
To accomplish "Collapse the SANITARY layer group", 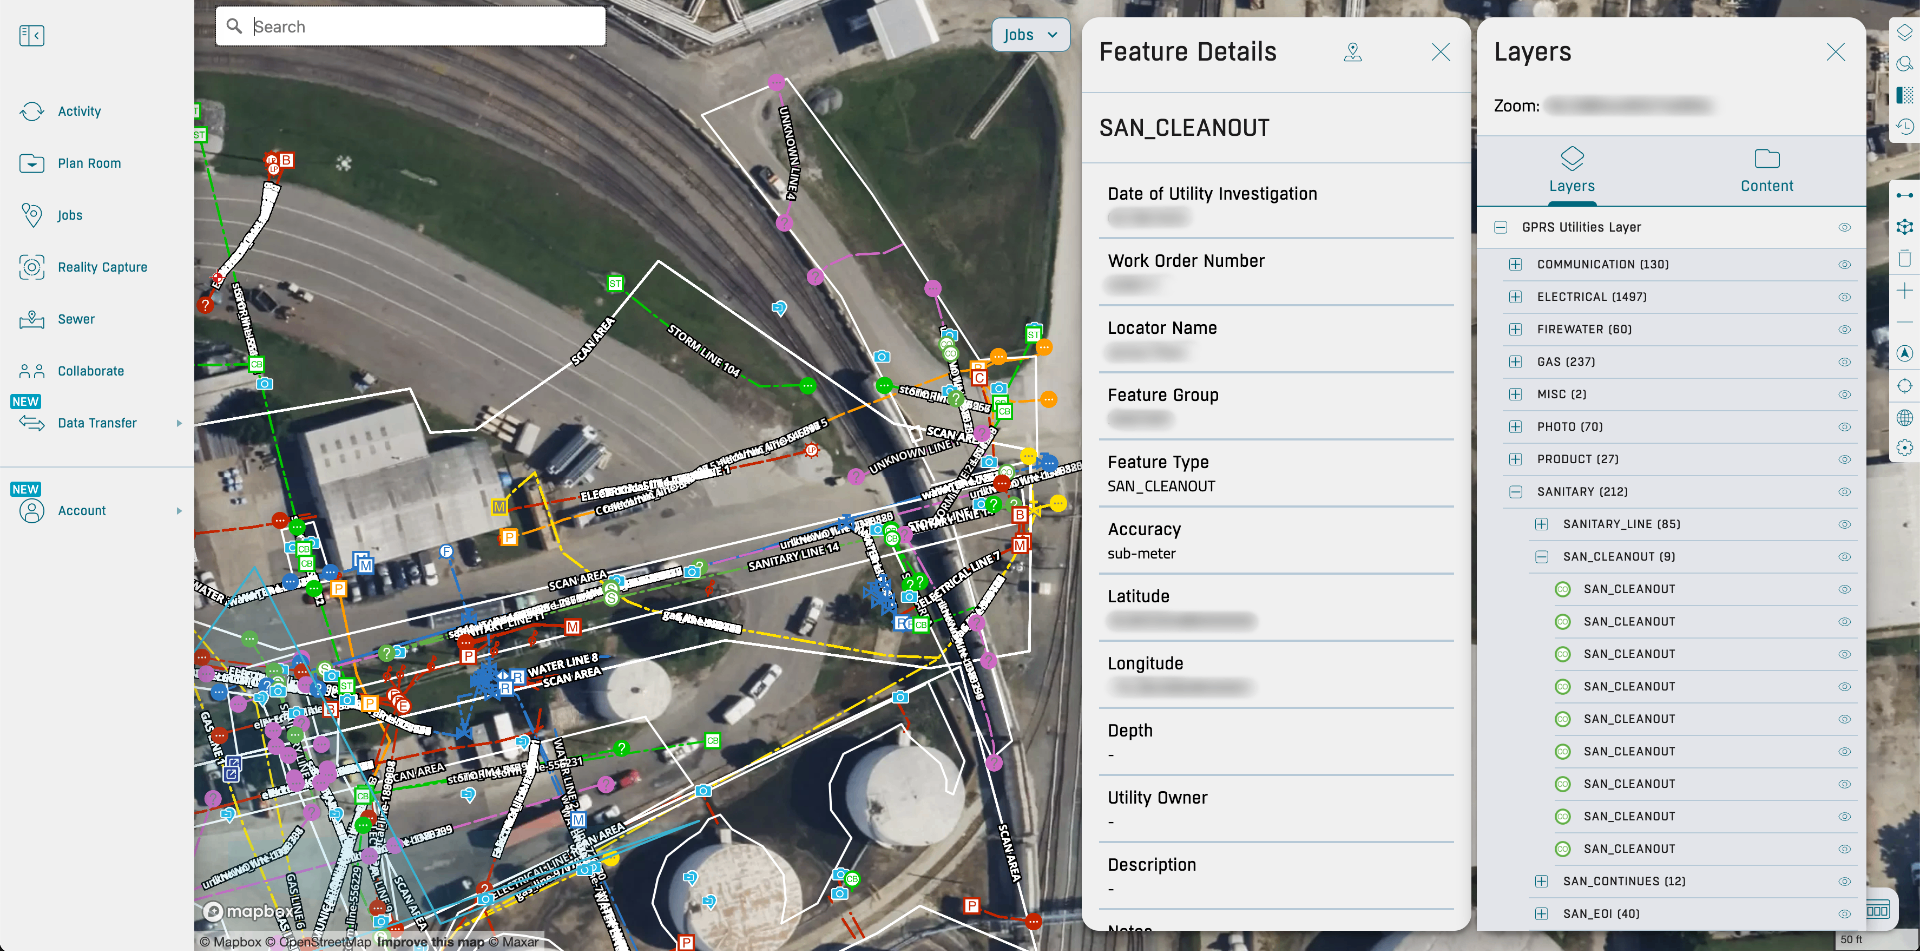I will point(1515,491).
